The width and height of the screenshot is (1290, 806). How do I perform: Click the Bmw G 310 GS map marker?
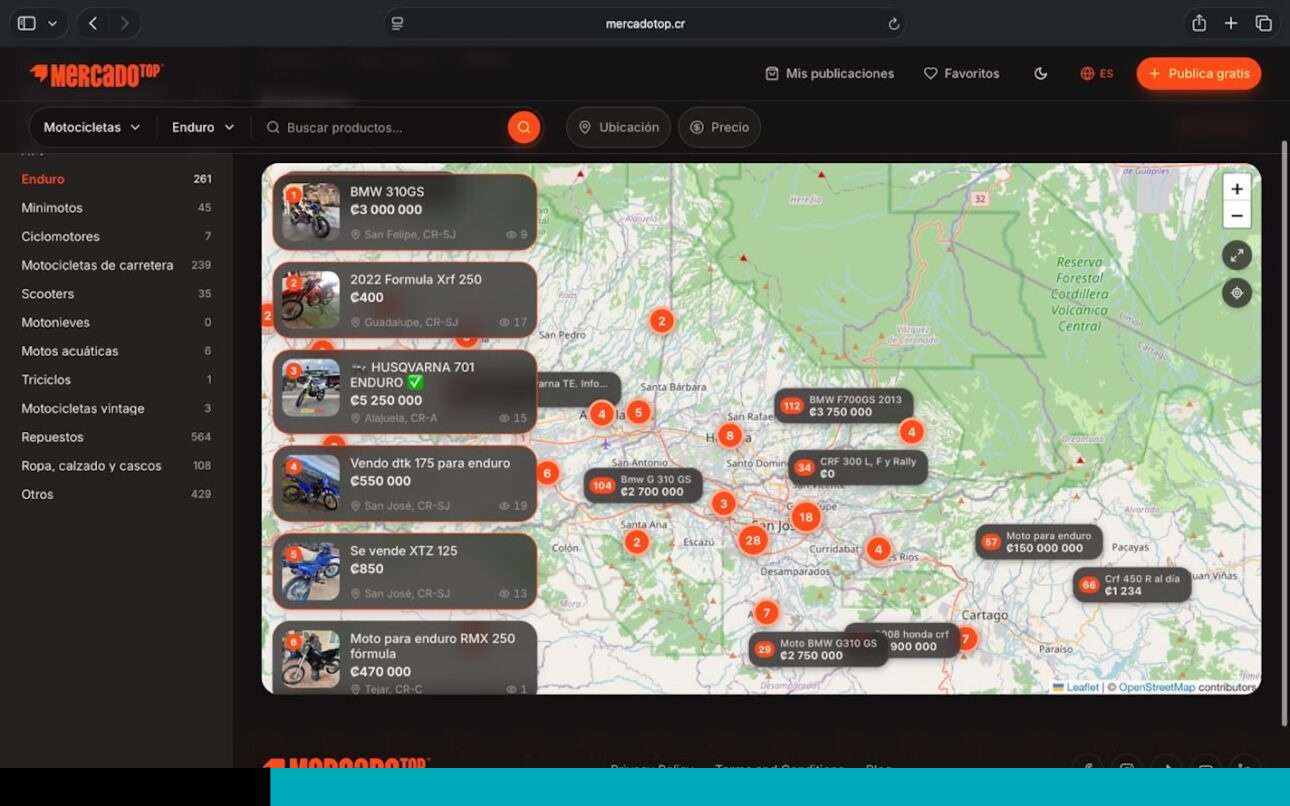pyautogui.click(x=644, y=485)
